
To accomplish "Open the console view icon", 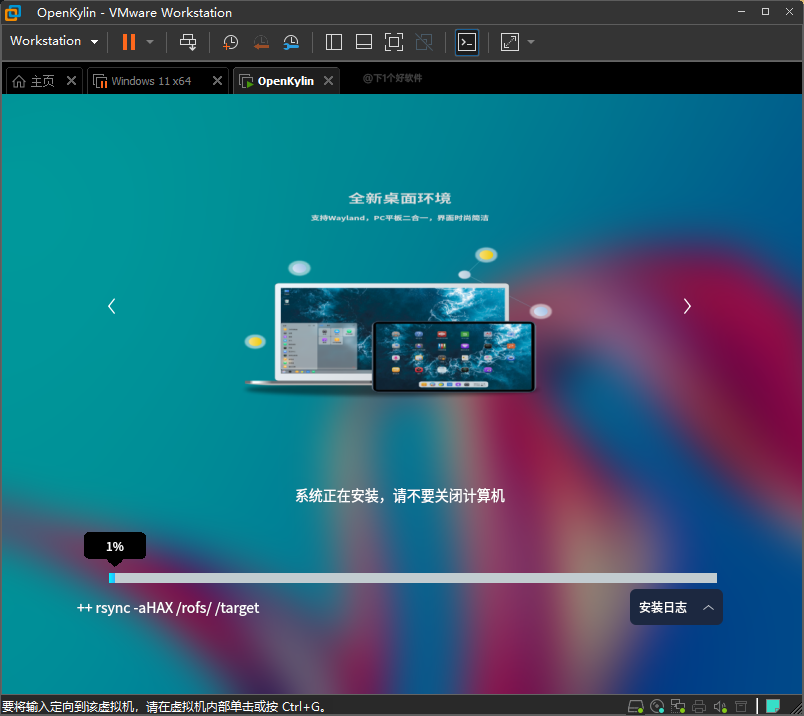I will coord(467,42).
